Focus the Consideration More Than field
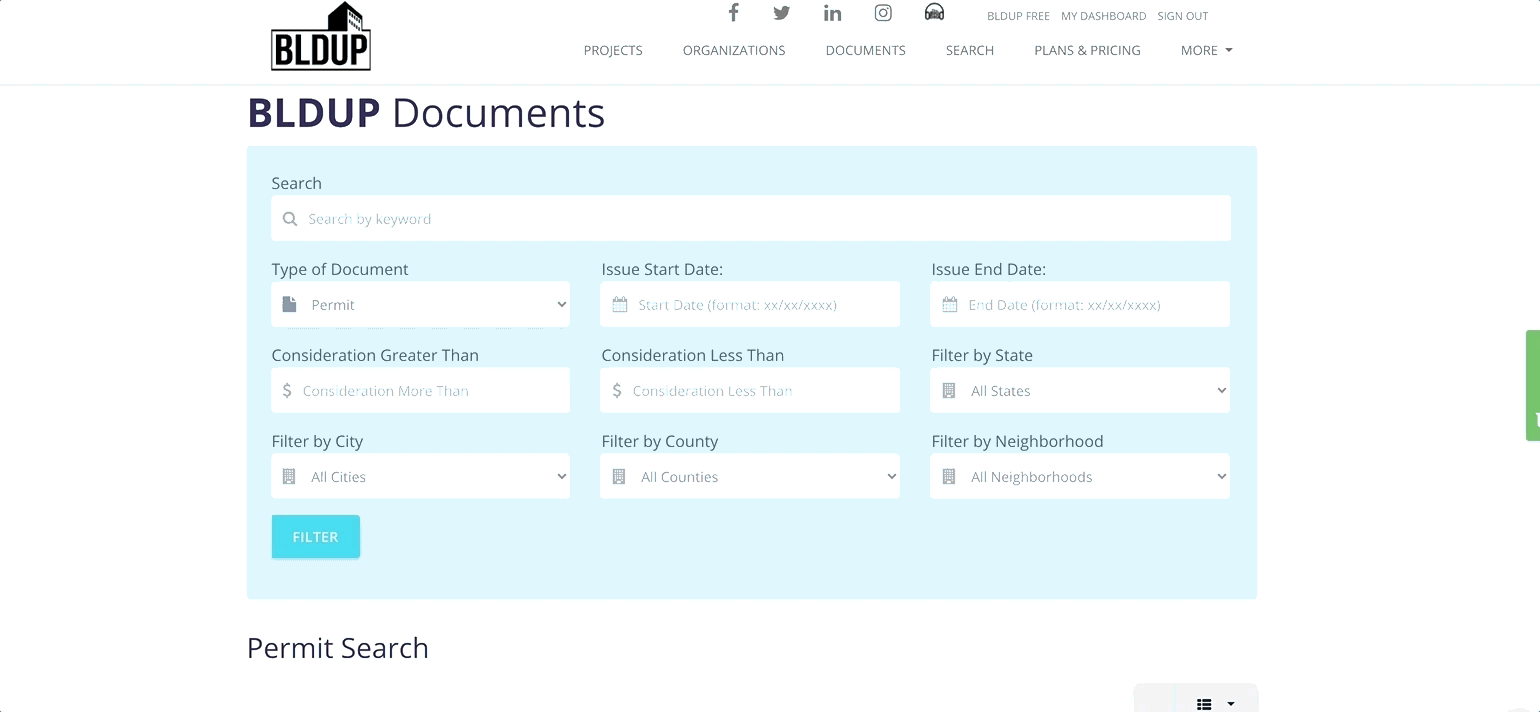This screenshot has height=712, width=1540. (420, 390)
